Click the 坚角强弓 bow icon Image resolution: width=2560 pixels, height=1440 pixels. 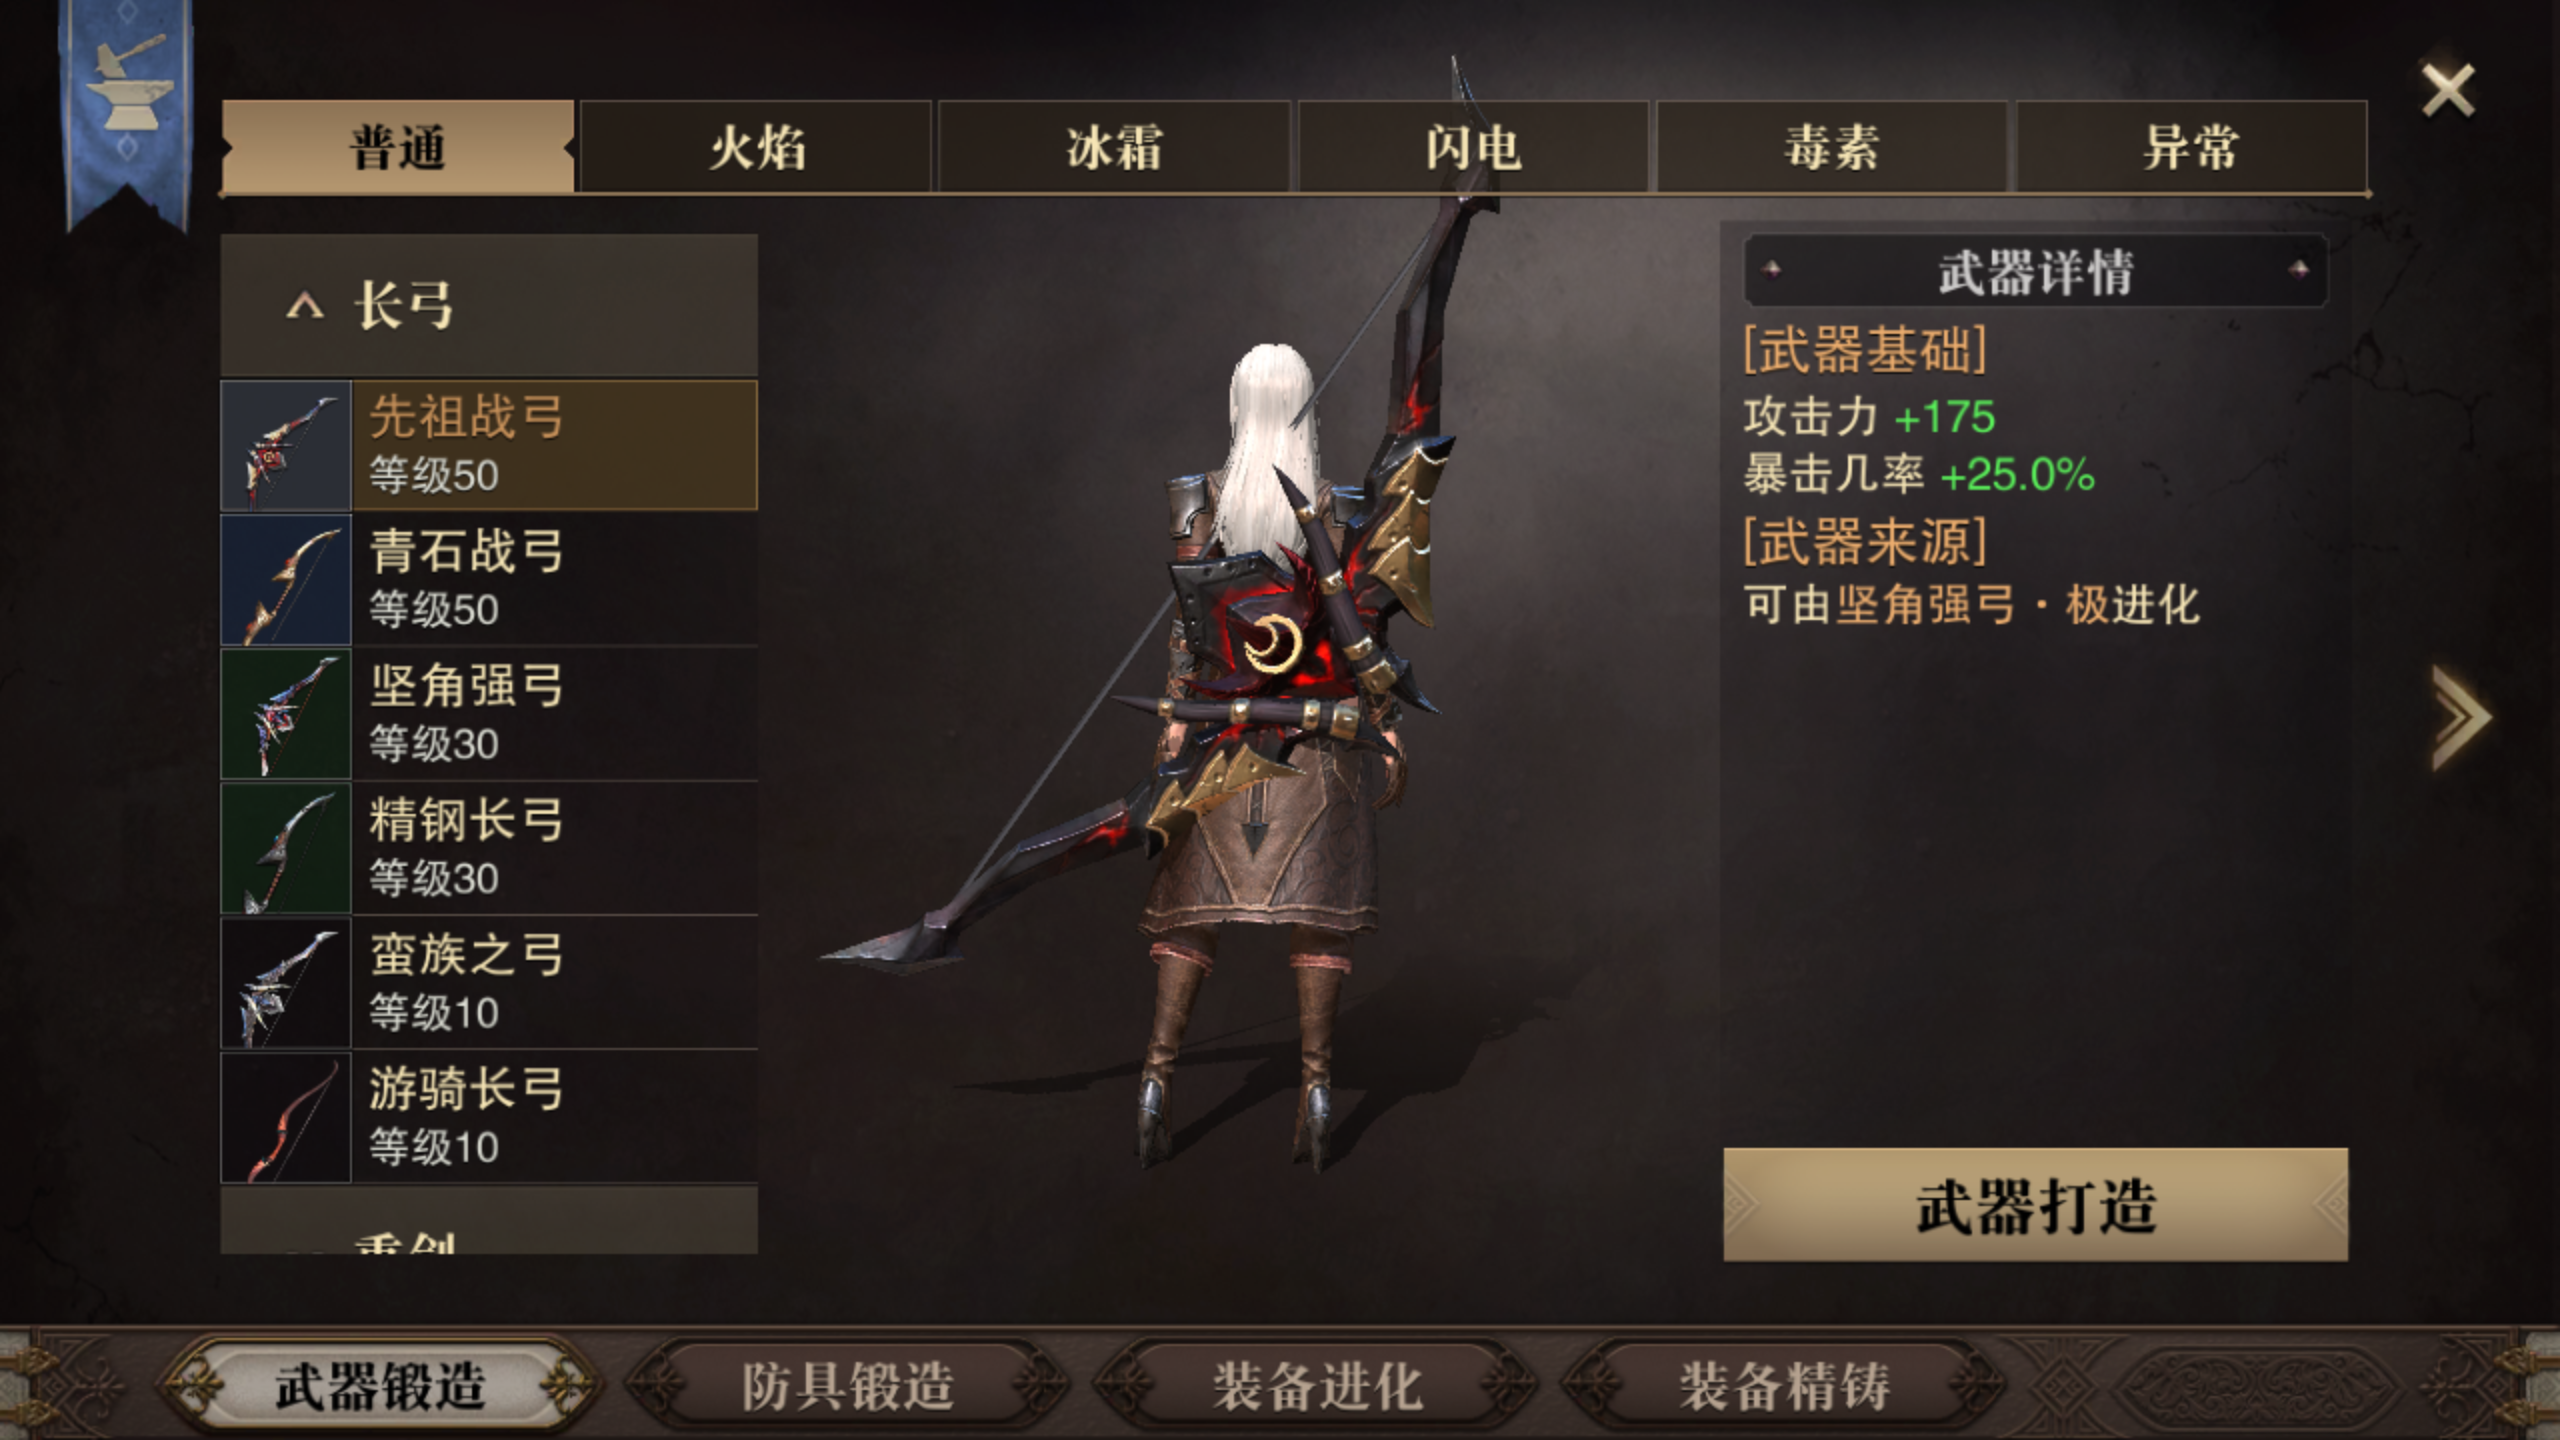click(x=286, y=714)
